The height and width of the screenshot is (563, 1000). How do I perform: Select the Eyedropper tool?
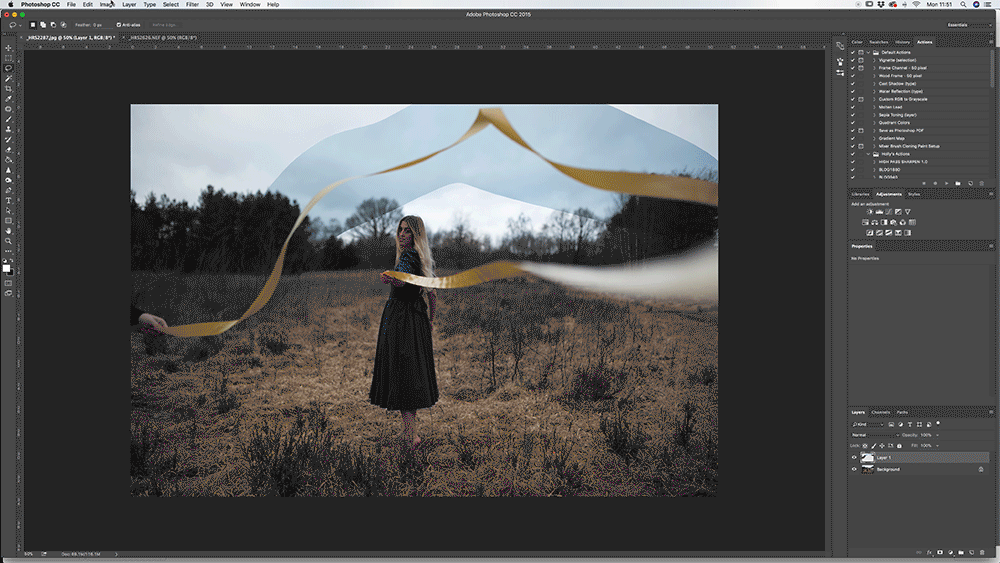(x=8, y=99)
